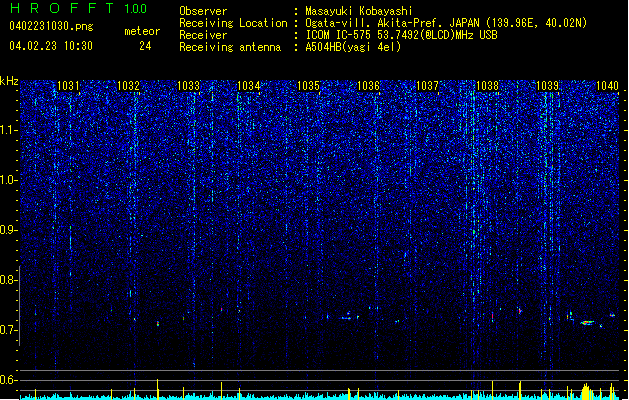629x400 pixels.
Task: Click the 0.9 kHz axis label
Action: pyautogui.click(x=9, y=230)
